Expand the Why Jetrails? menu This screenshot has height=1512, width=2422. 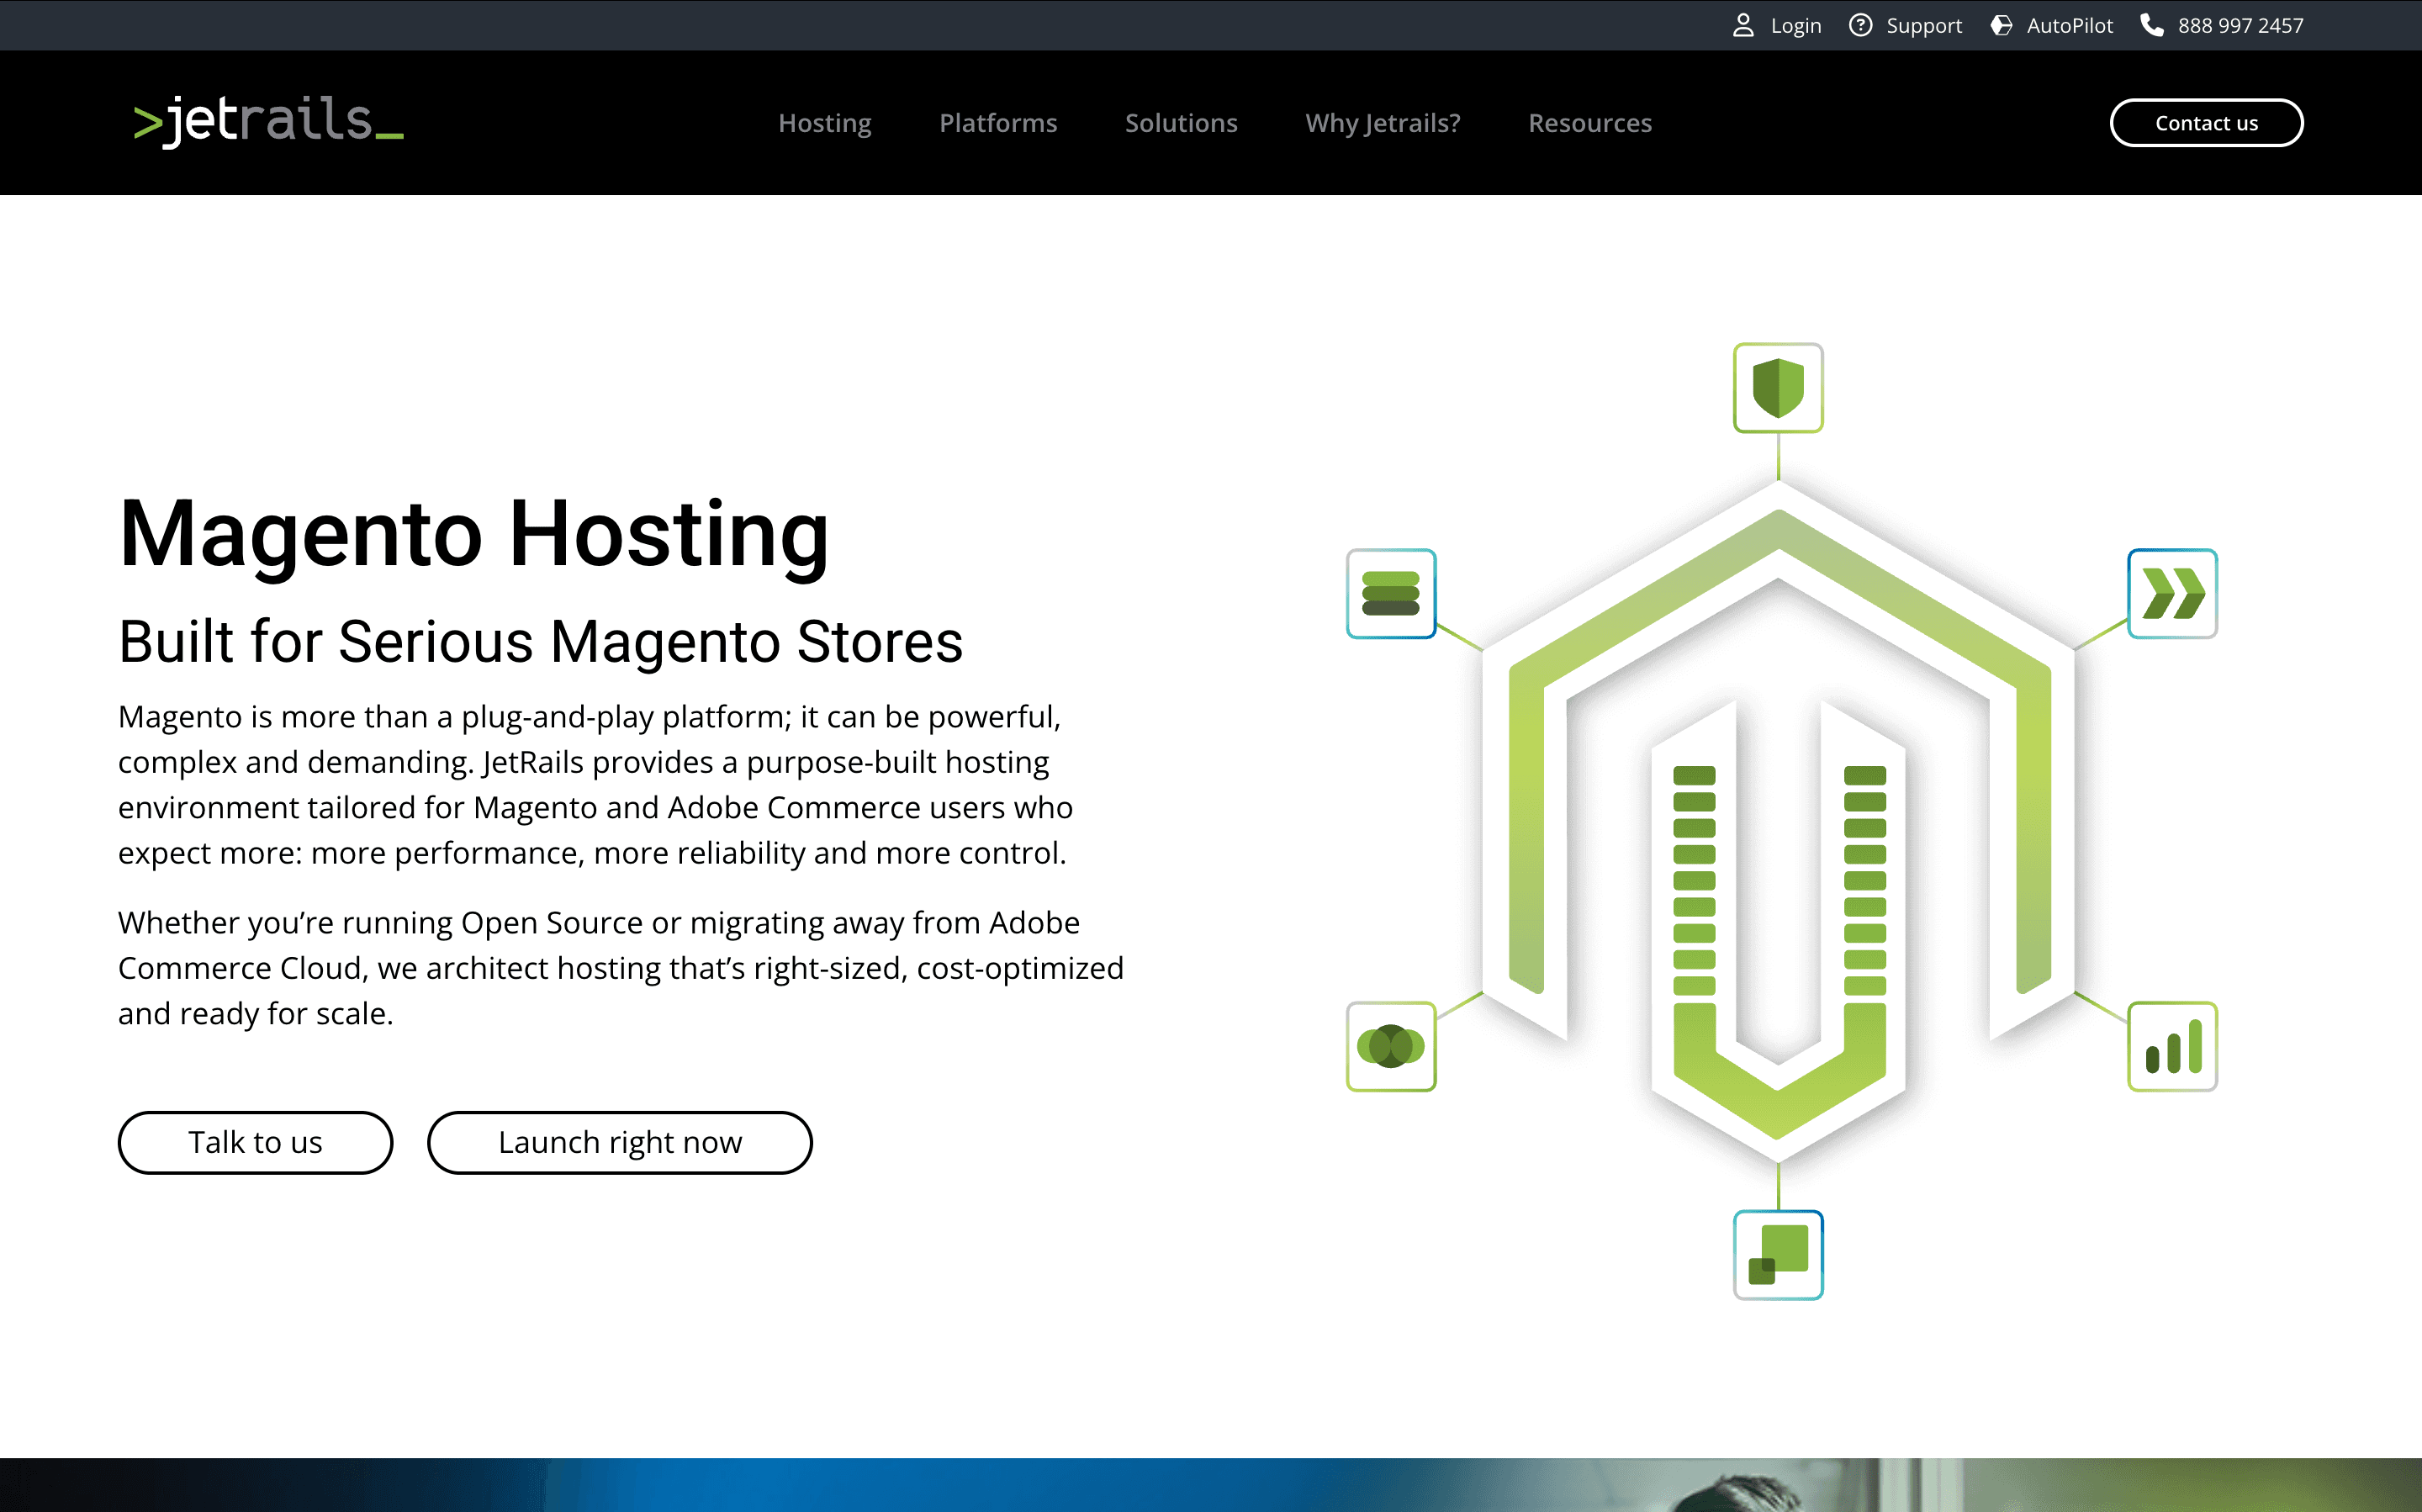click(1382, 123)
